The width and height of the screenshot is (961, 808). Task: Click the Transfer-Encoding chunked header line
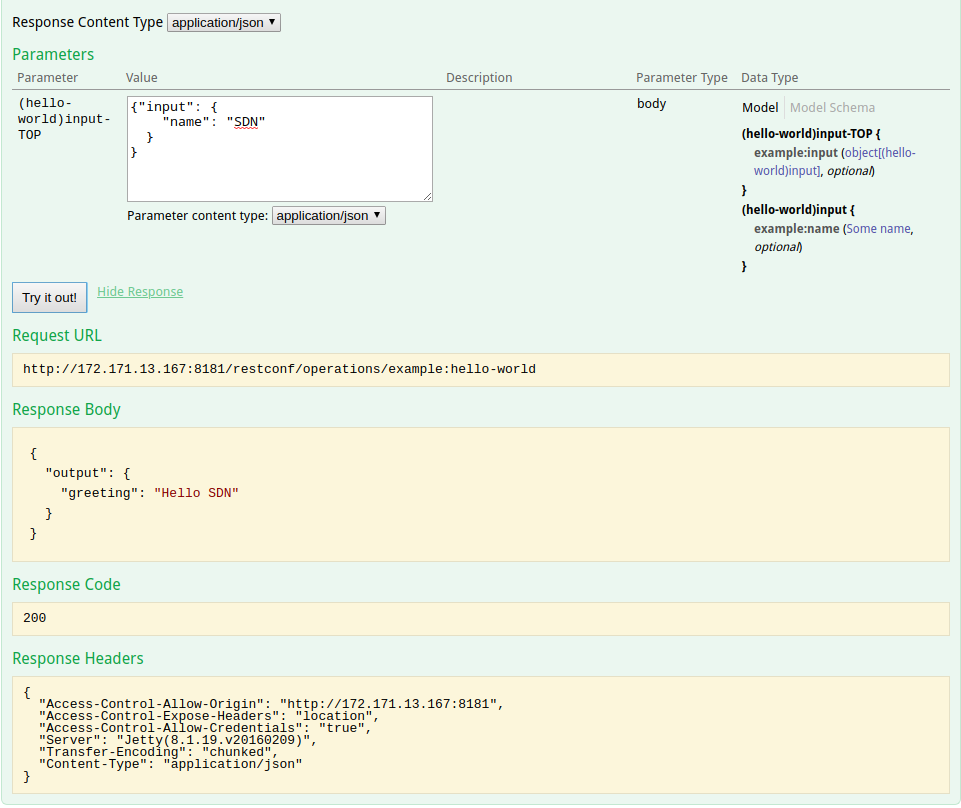pyautogui.click(x=159, y=752)
